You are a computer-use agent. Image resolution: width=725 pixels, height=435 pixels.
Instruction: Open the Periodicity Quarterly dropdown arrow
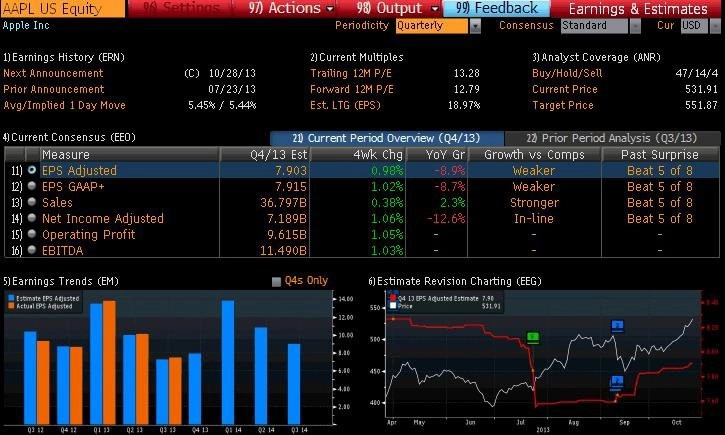click(475, 26)
